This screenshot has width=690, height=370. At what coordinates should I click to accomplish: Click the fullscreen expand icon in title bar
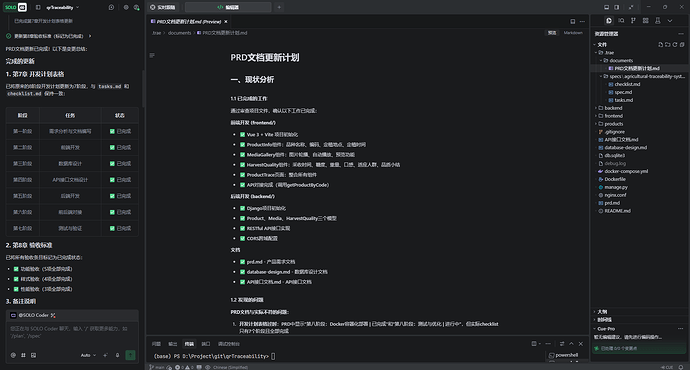(x=631, y=7)
